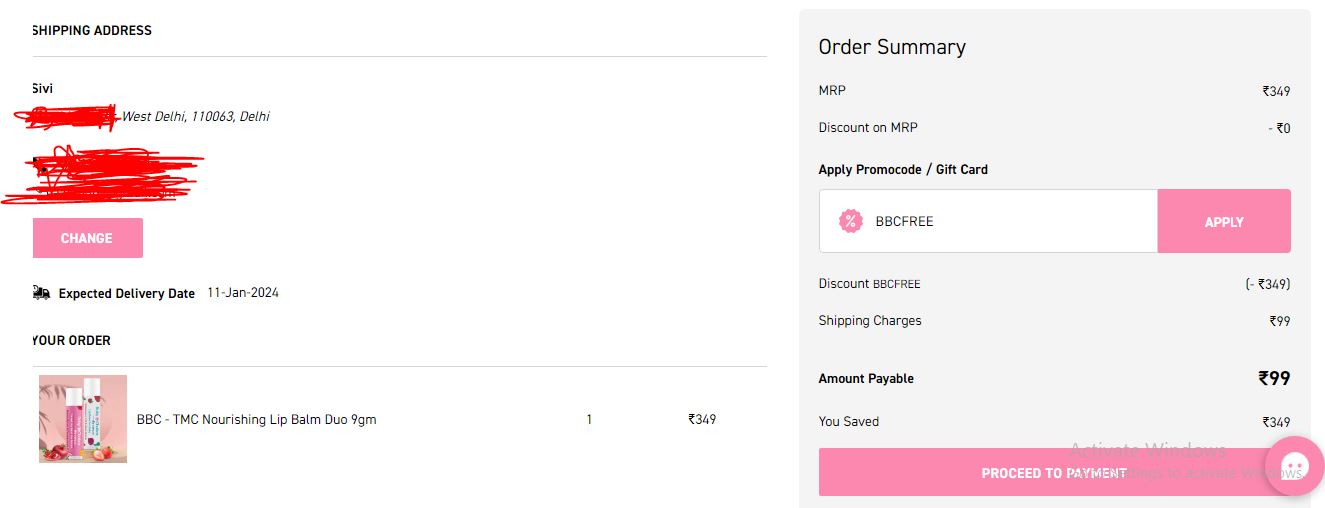Focus the promocode input field
Screen dimensions: 1325x508
click(x=1010, y=221)
